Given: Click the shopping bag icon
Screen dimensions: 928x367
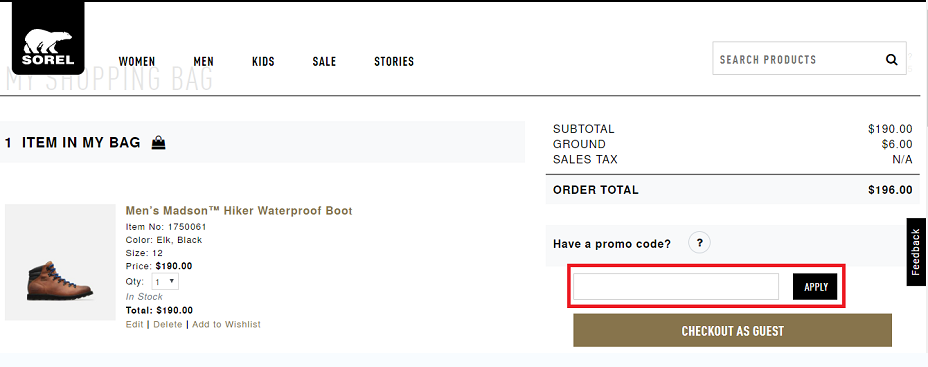Looking at the screenshot, I should (159, 143).
